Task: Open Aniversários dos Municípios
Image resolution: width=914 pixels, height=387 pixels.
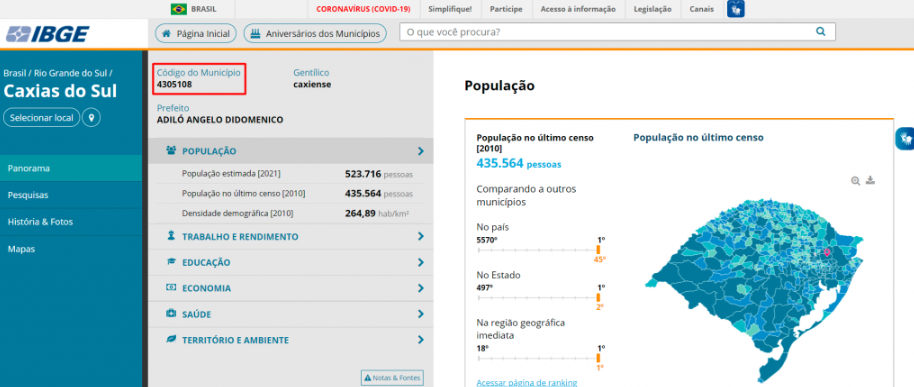Action: (x=315, y=34)
